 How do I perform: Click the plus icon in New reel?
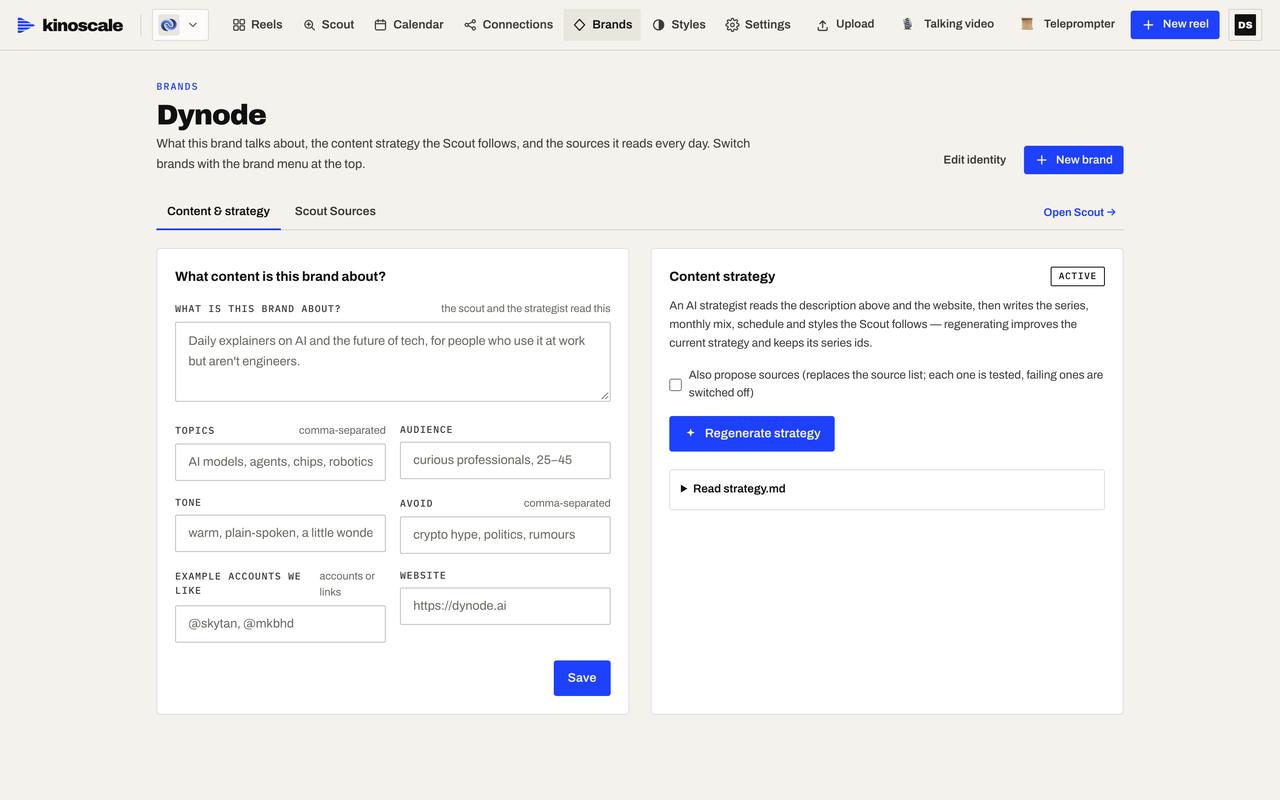point(1148,25)
